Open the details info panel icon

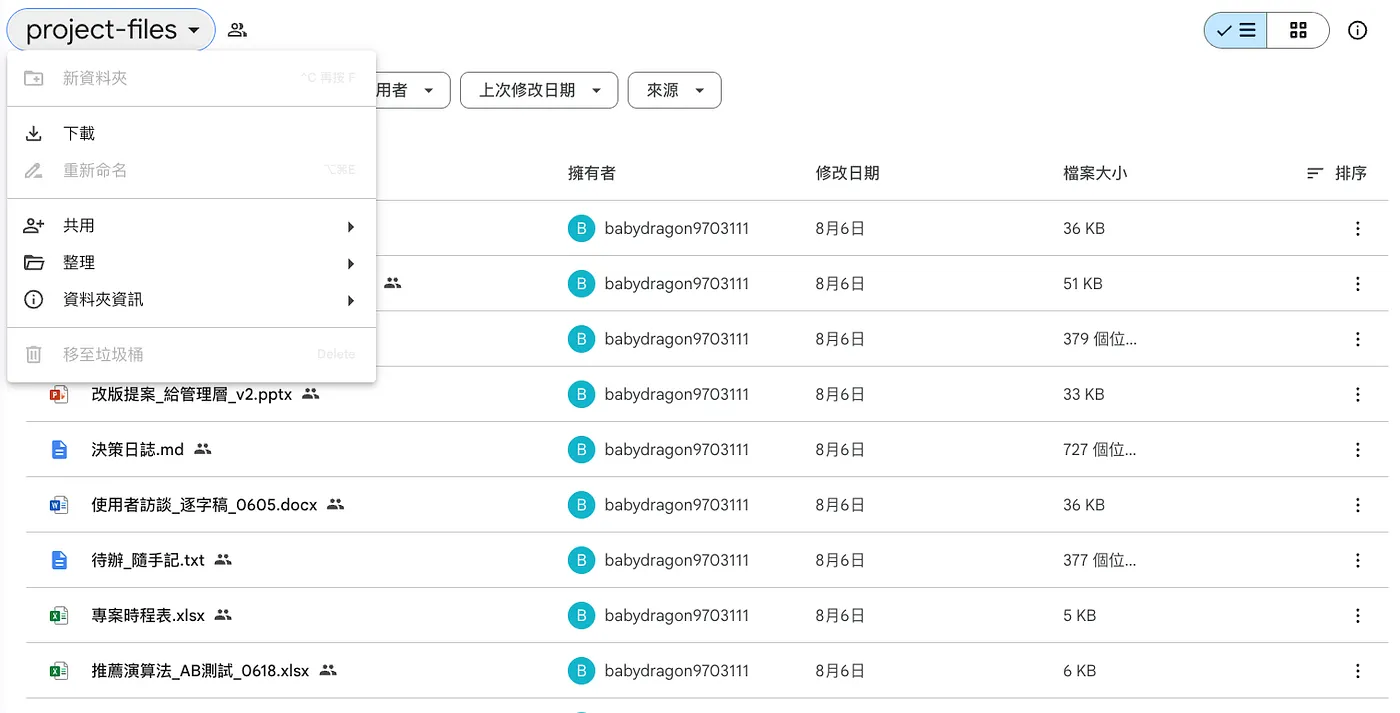[1357, 30]
